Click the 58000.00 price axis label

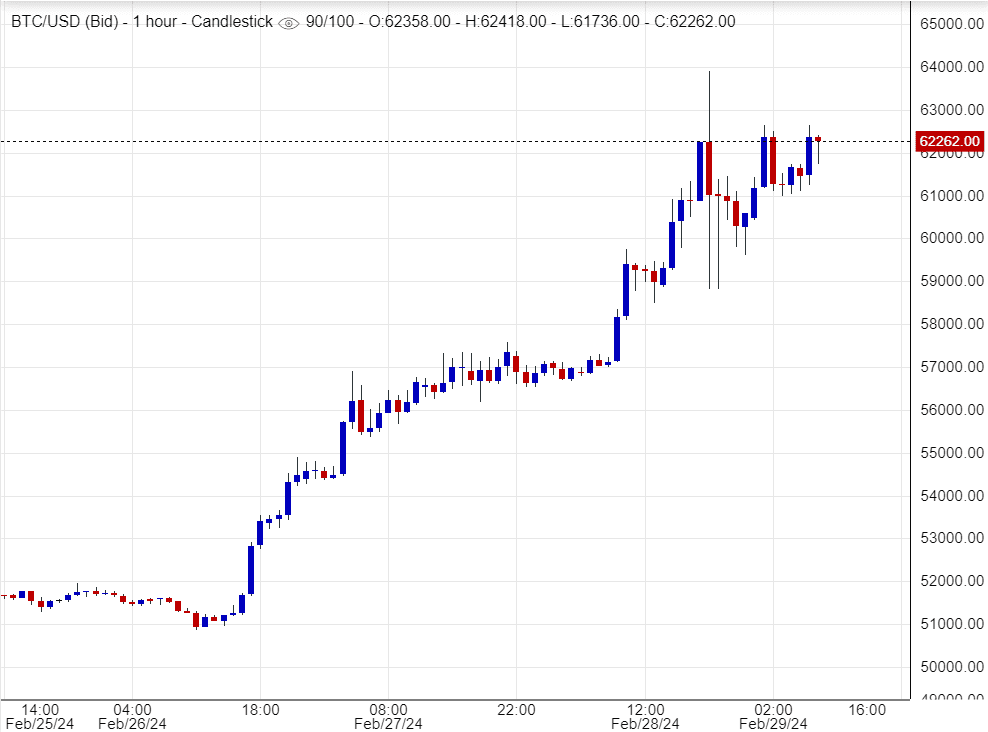pyautogui.click(x=950, y=324)
